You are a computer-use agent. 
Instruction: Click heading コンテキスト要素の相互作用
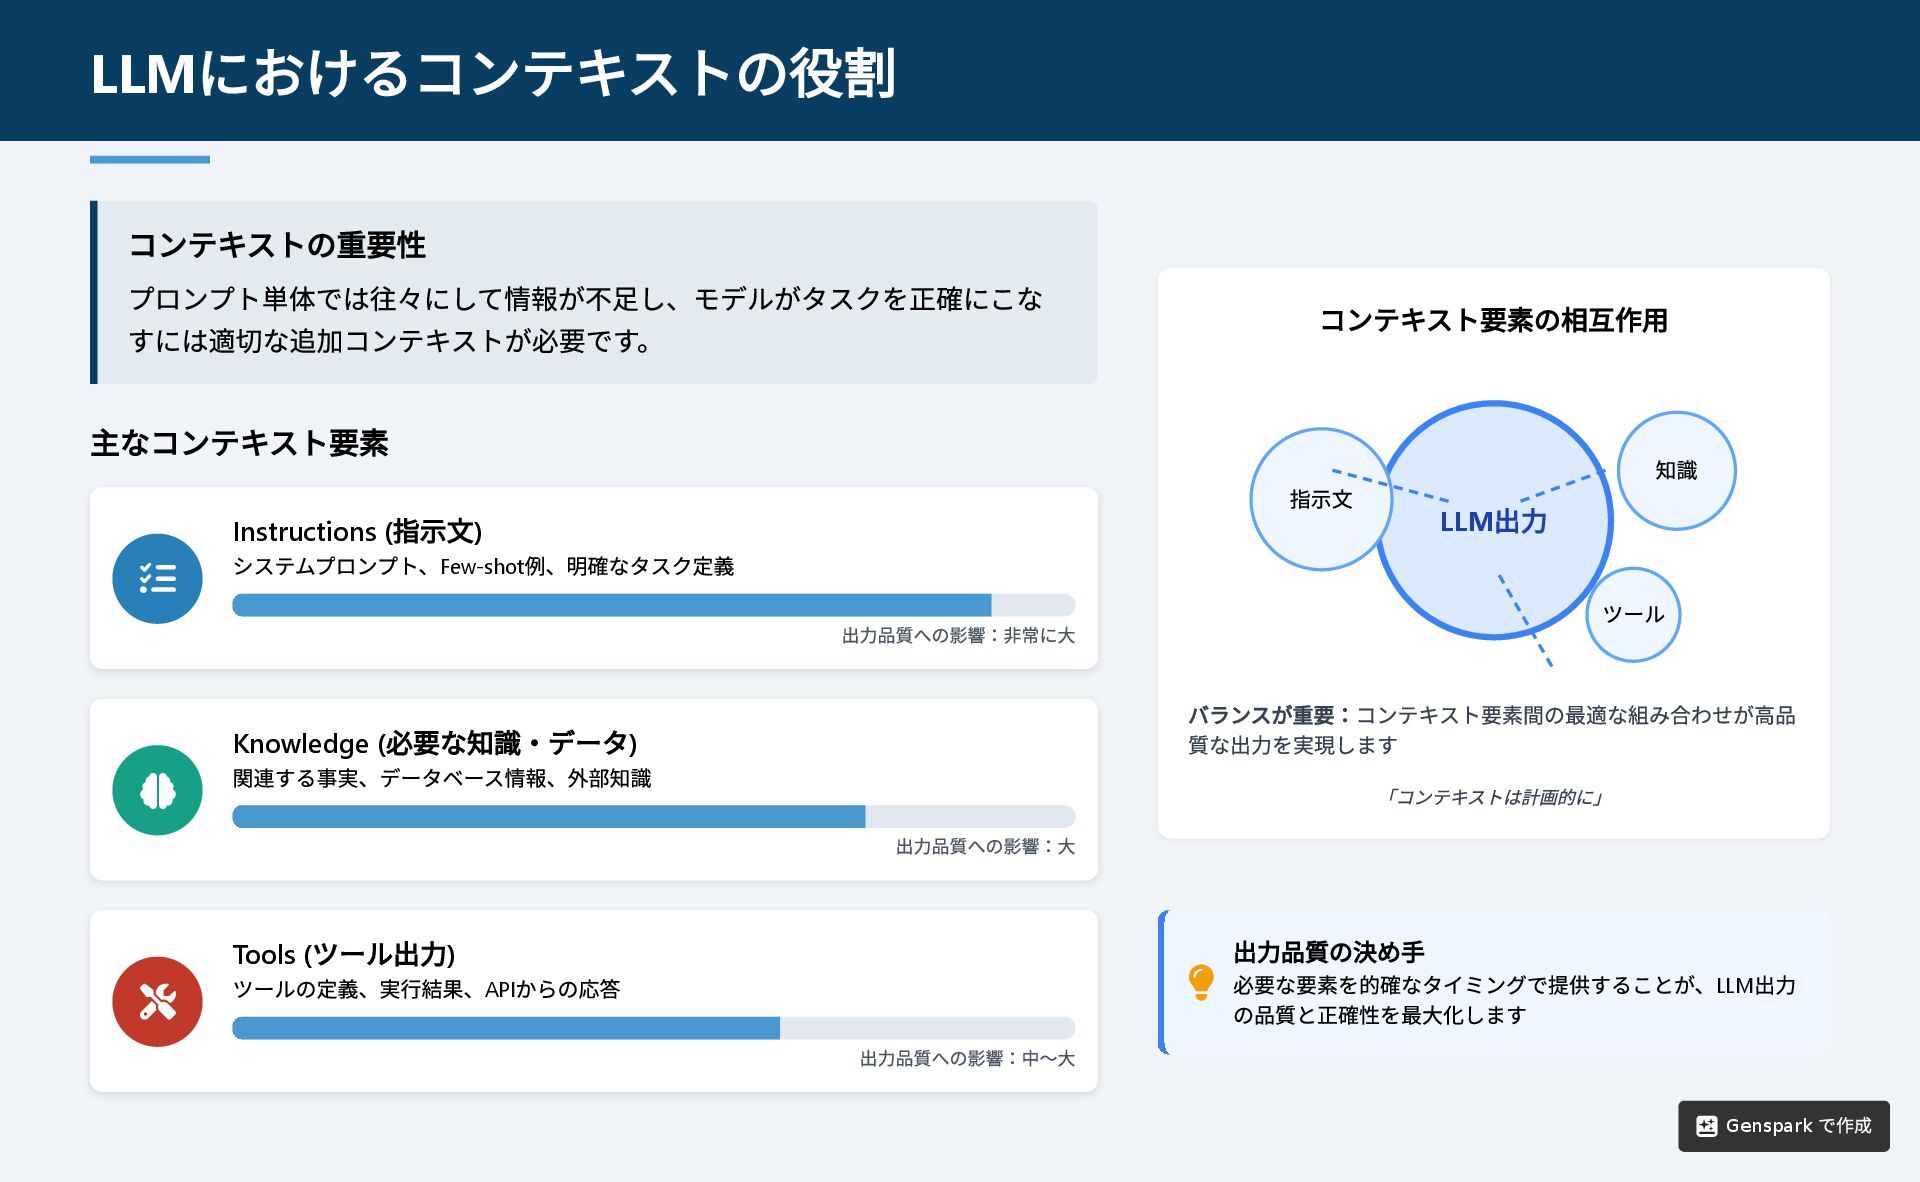[x=1494, y=321]
